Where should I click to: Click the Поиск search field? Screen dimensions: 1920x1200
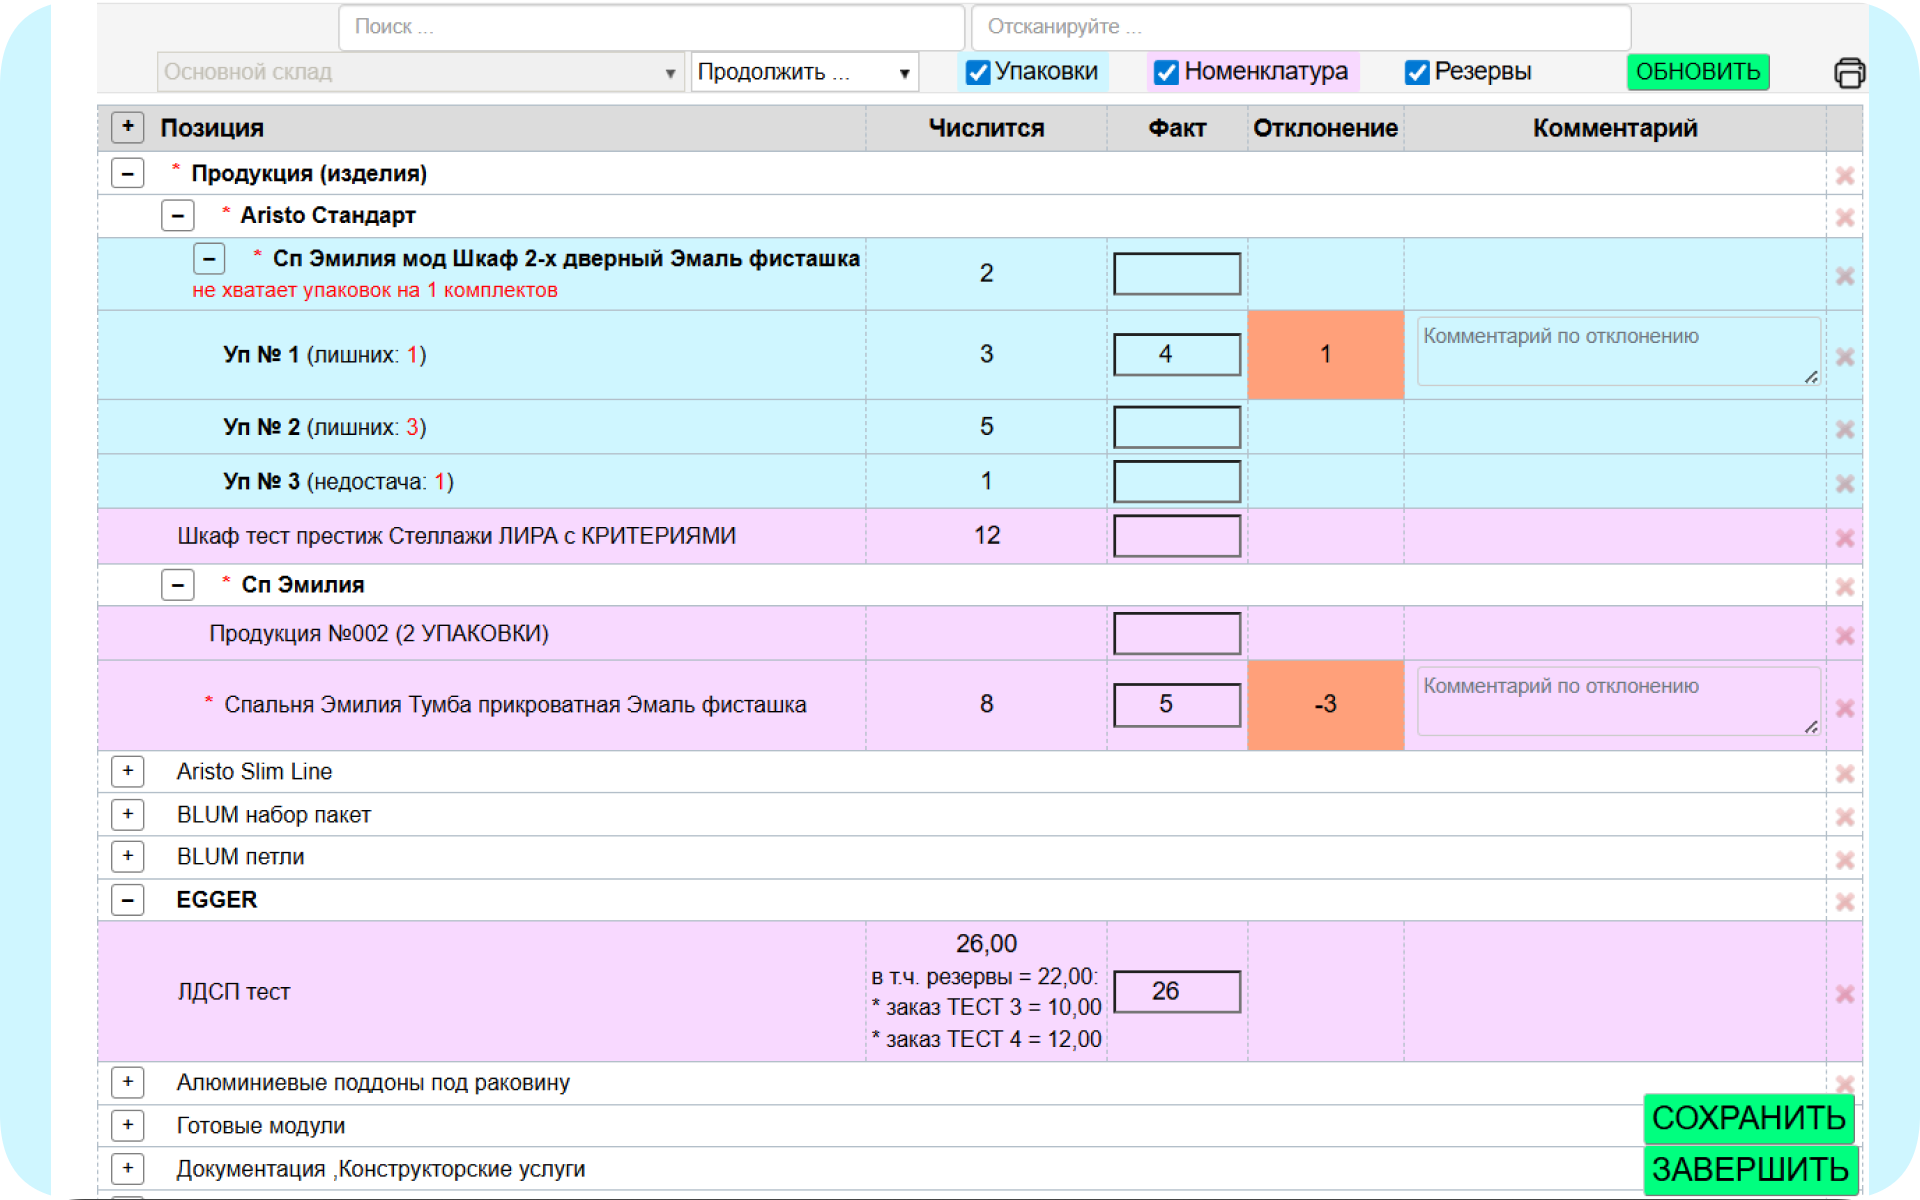click(651, 27)
